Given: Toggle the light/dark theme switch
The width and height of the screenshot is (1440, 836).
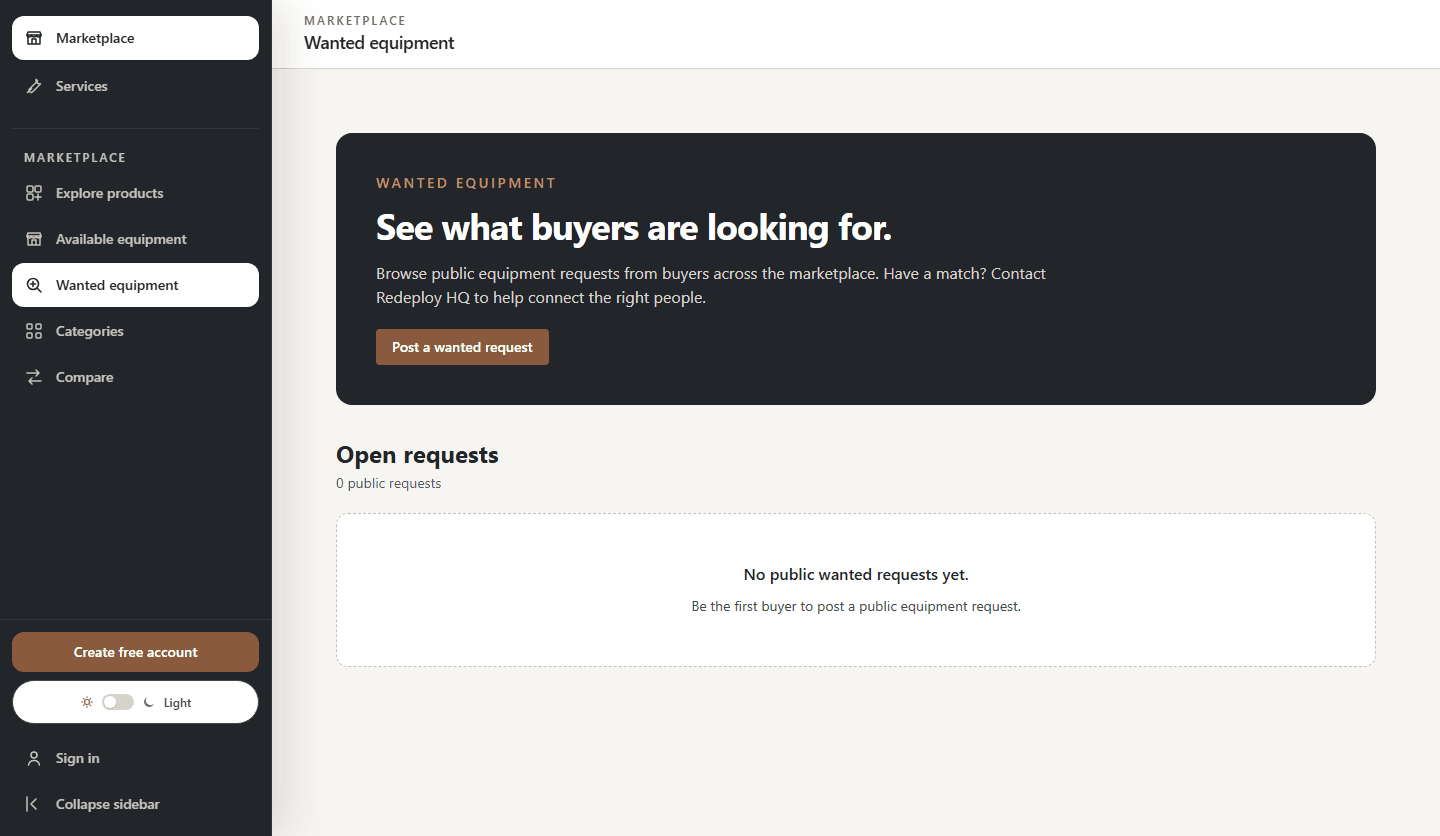Looking at the screenshot, I should (118, 702).
